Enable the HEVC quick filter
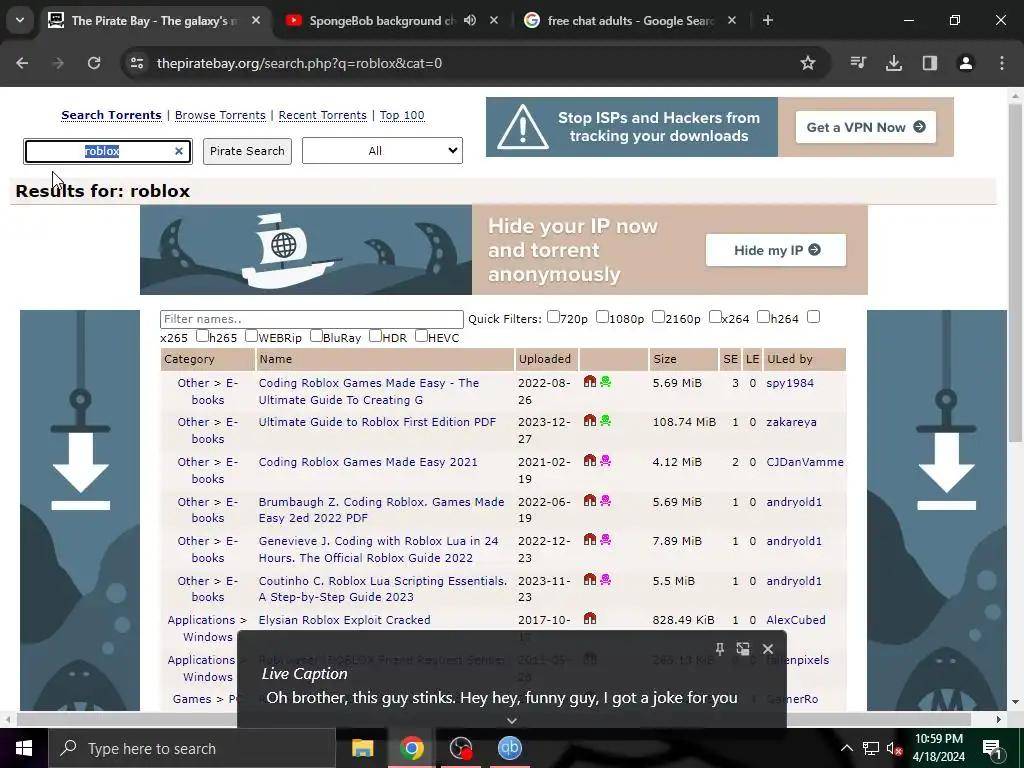Viewport: 1024px width, 768px height. coord(421,336)
